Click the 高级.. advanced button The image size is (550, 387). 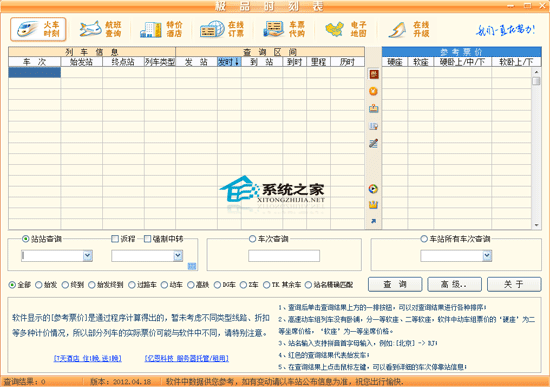coord(455,284)
